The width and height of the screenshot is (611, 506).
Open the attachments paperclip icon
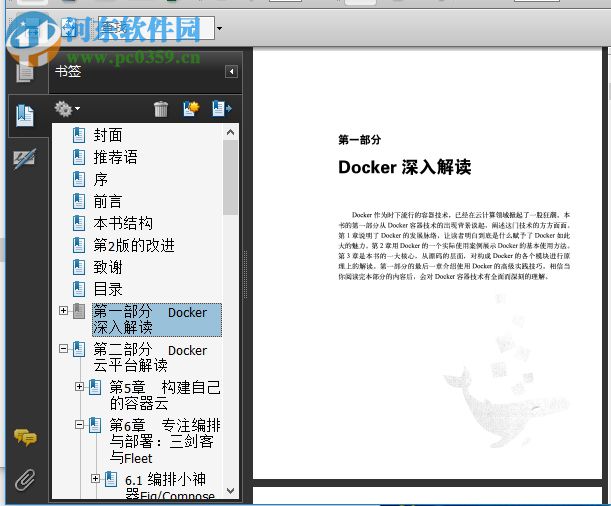click(25, 479)
